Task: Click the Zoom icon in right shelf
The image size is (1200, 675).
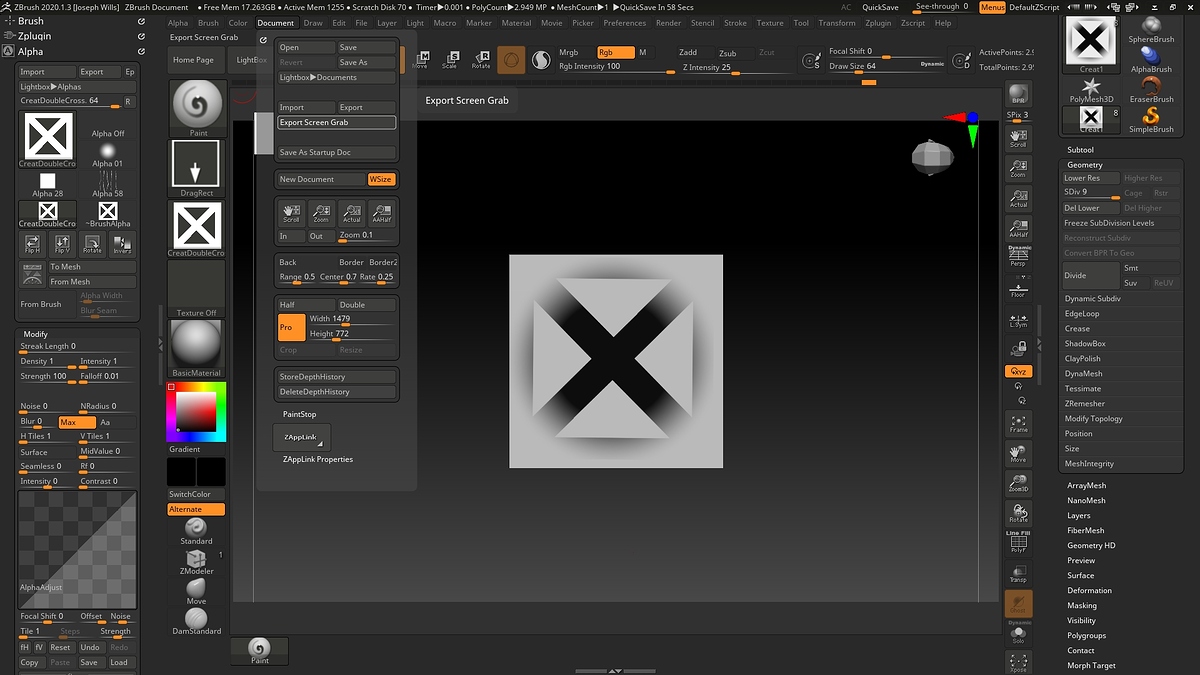Action: click(1018, 167)
